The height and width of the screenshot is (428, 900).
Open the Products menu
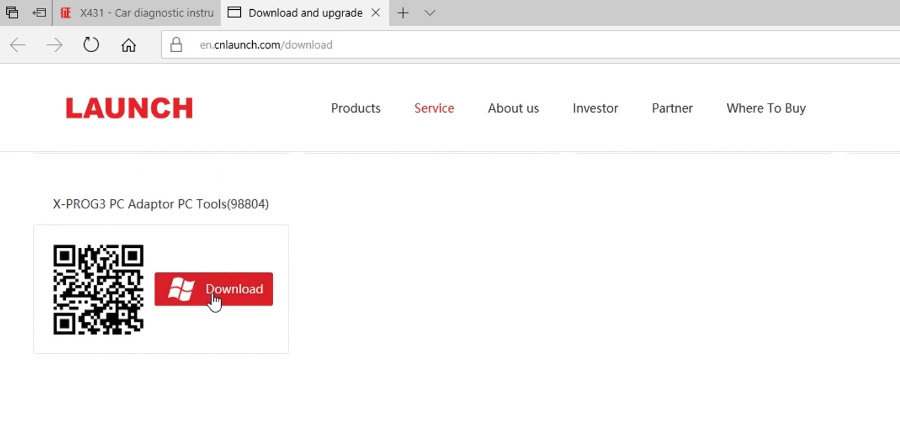click(x=356, y=108)
